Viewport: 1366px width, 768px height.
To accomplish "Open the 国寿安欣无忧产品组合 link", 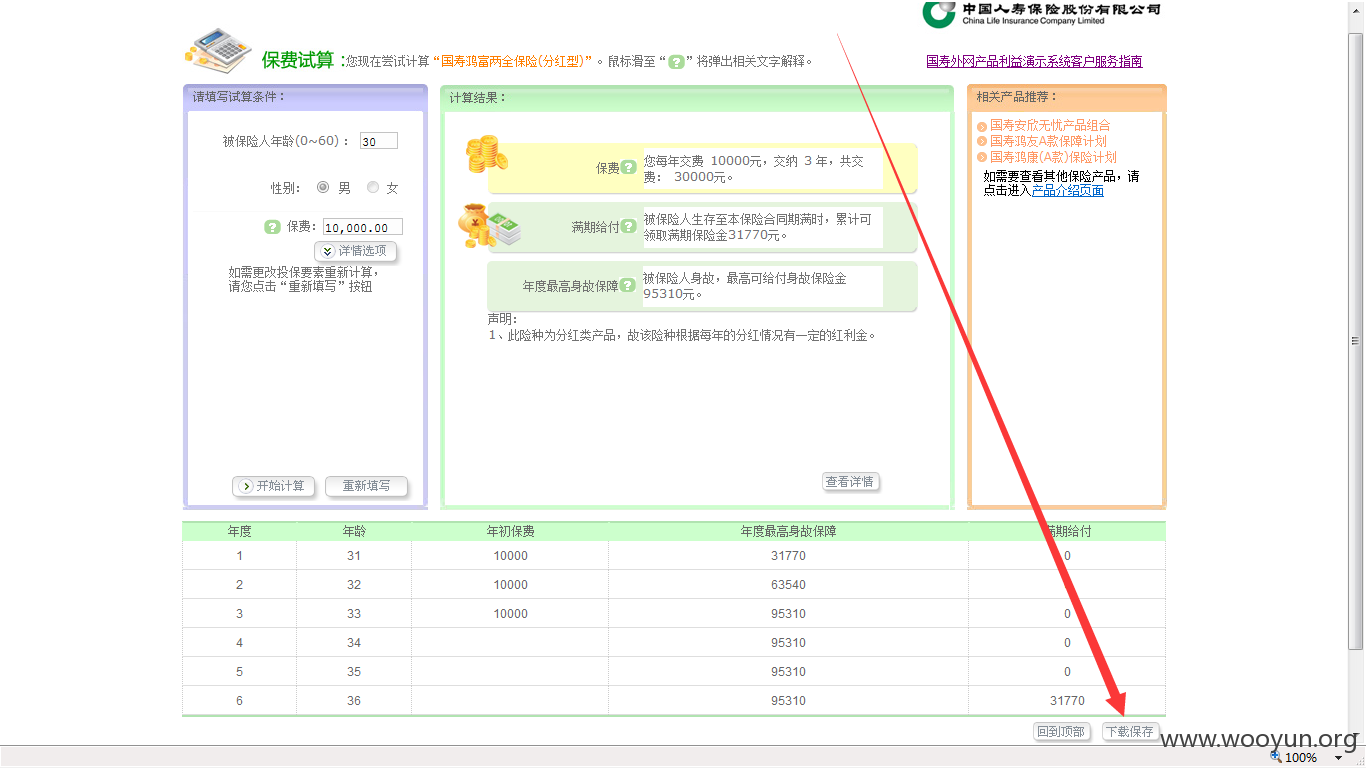I will click(1050, 126).
